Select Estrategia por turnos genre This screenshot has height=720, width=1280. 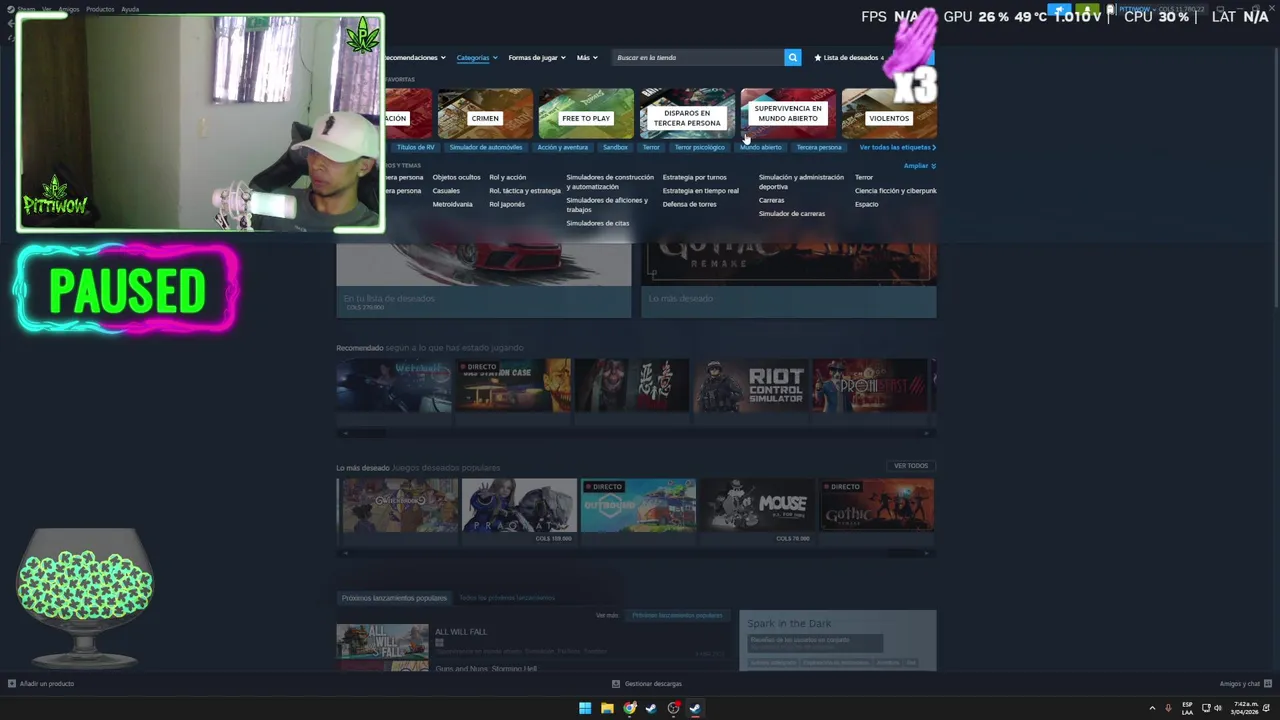[x=694, y=177]
